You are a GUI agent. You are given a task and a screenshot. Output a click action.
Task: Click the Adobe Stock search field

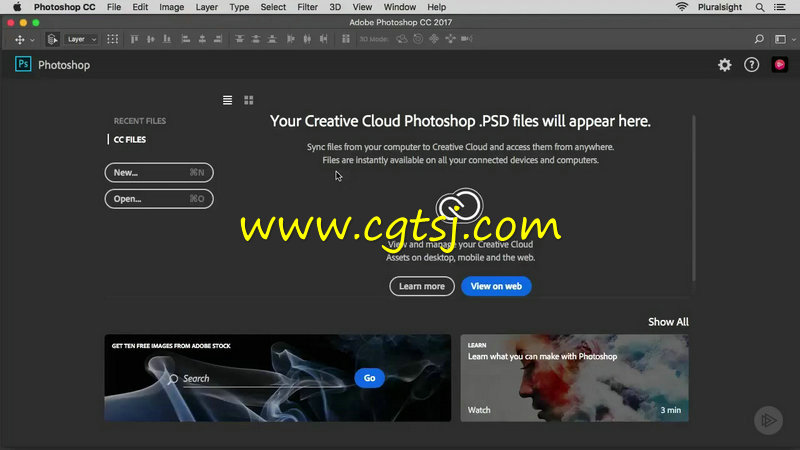(261, 379)
